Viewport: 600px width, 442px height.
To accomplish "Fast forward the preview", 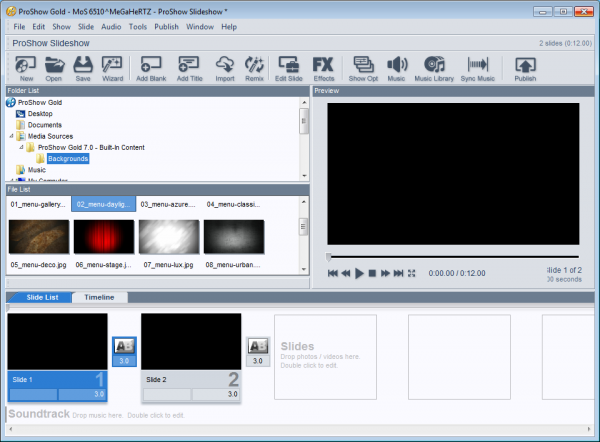I will click(385, 273).
